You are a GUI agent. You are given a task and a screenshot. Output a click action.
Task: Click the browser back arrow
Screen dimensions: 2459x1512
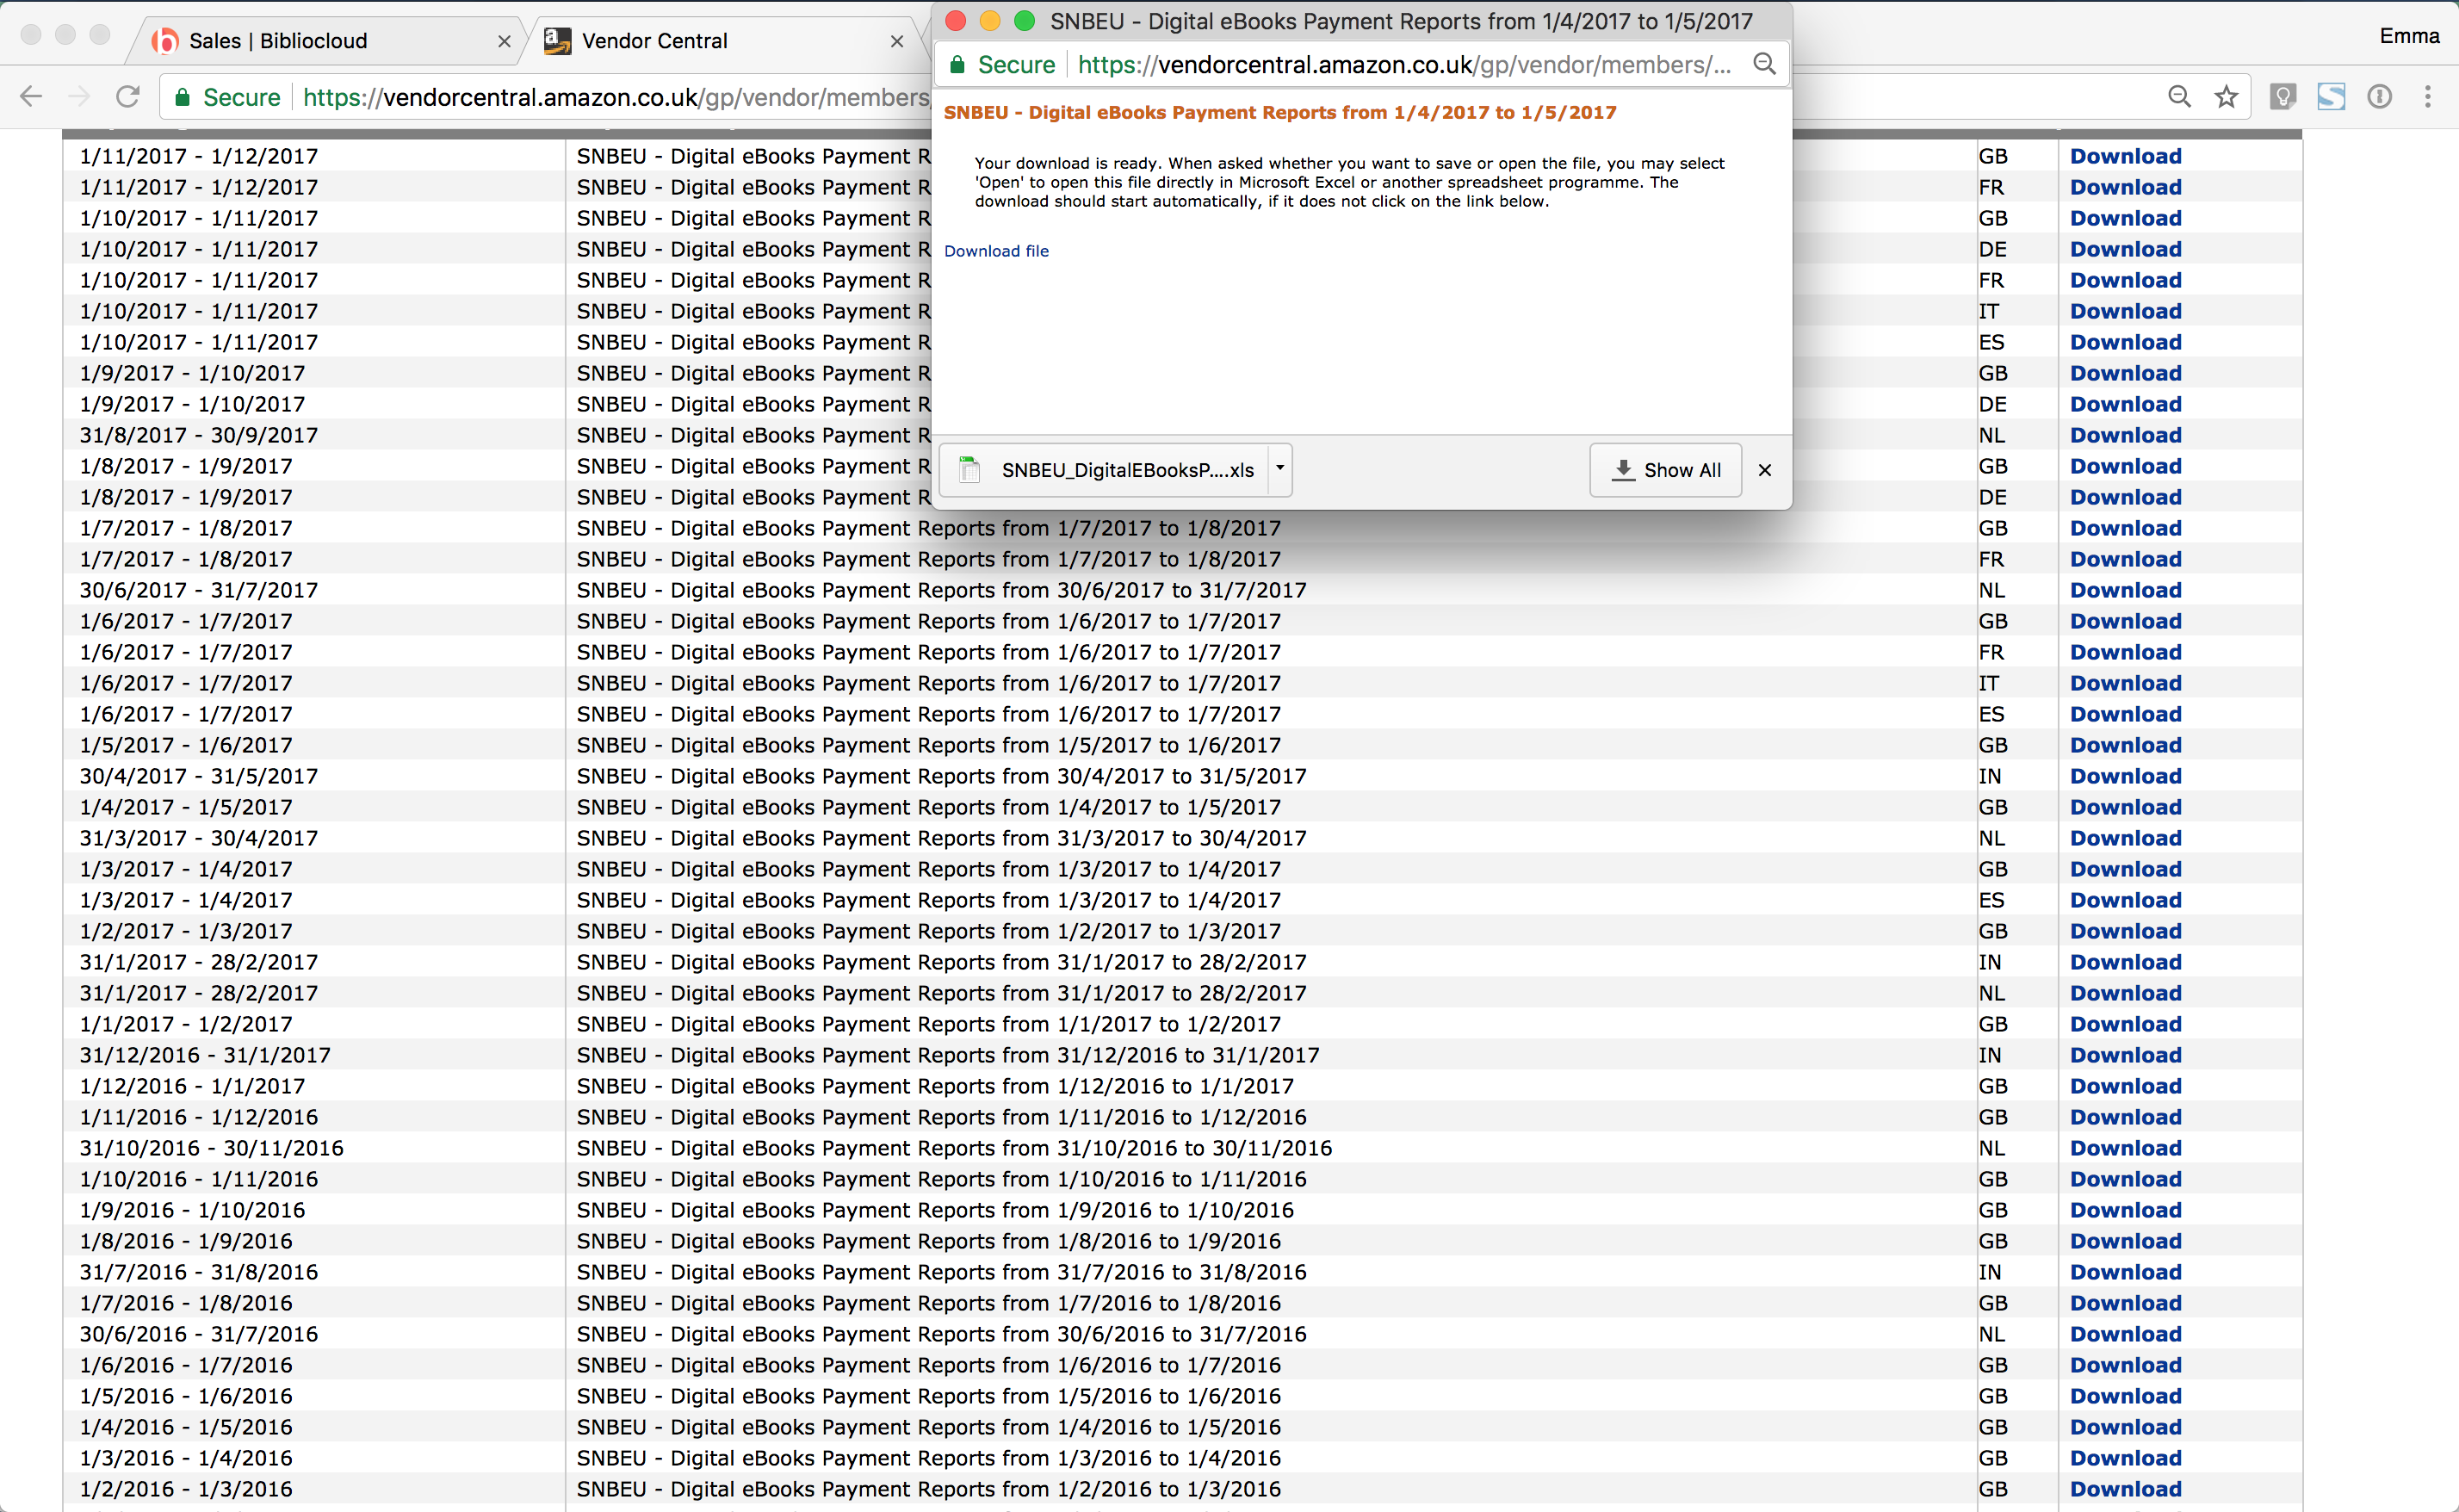coord(31,97)
